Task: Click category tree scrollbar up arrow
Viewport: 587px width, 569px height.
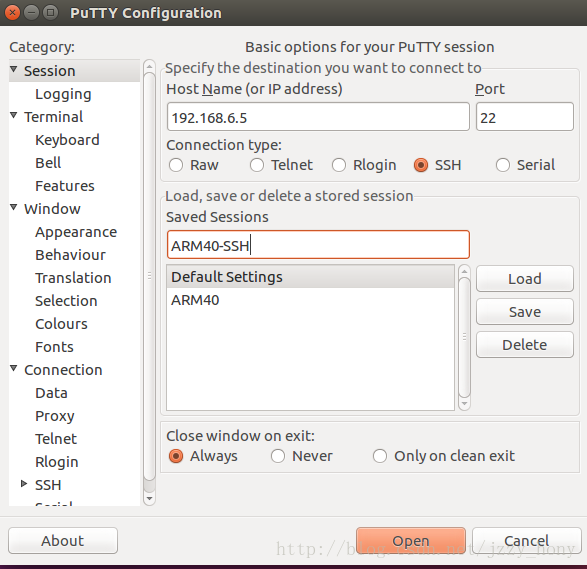Action: pyautogui.click(x=149, y=67)
